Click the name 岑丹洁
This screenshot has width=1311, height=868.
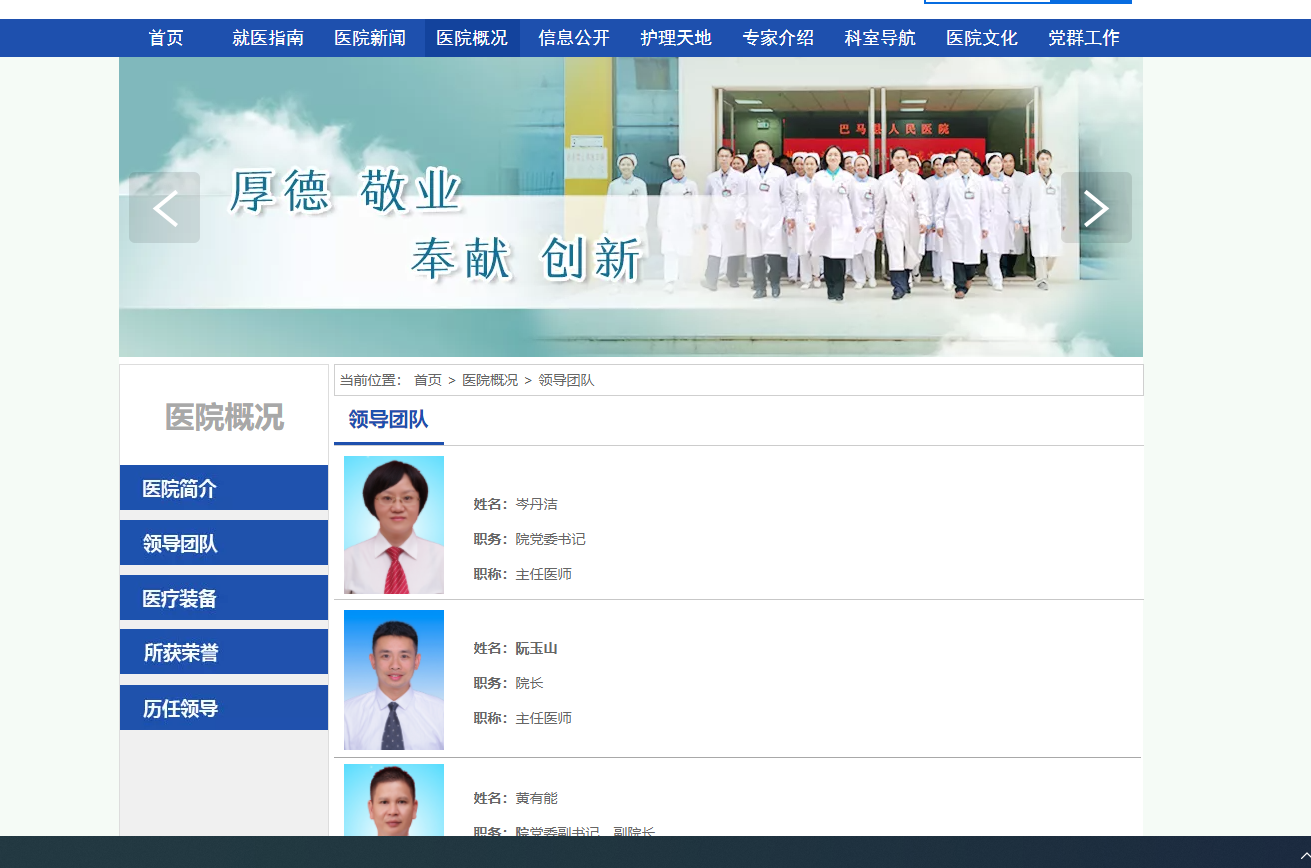[536, 504]
